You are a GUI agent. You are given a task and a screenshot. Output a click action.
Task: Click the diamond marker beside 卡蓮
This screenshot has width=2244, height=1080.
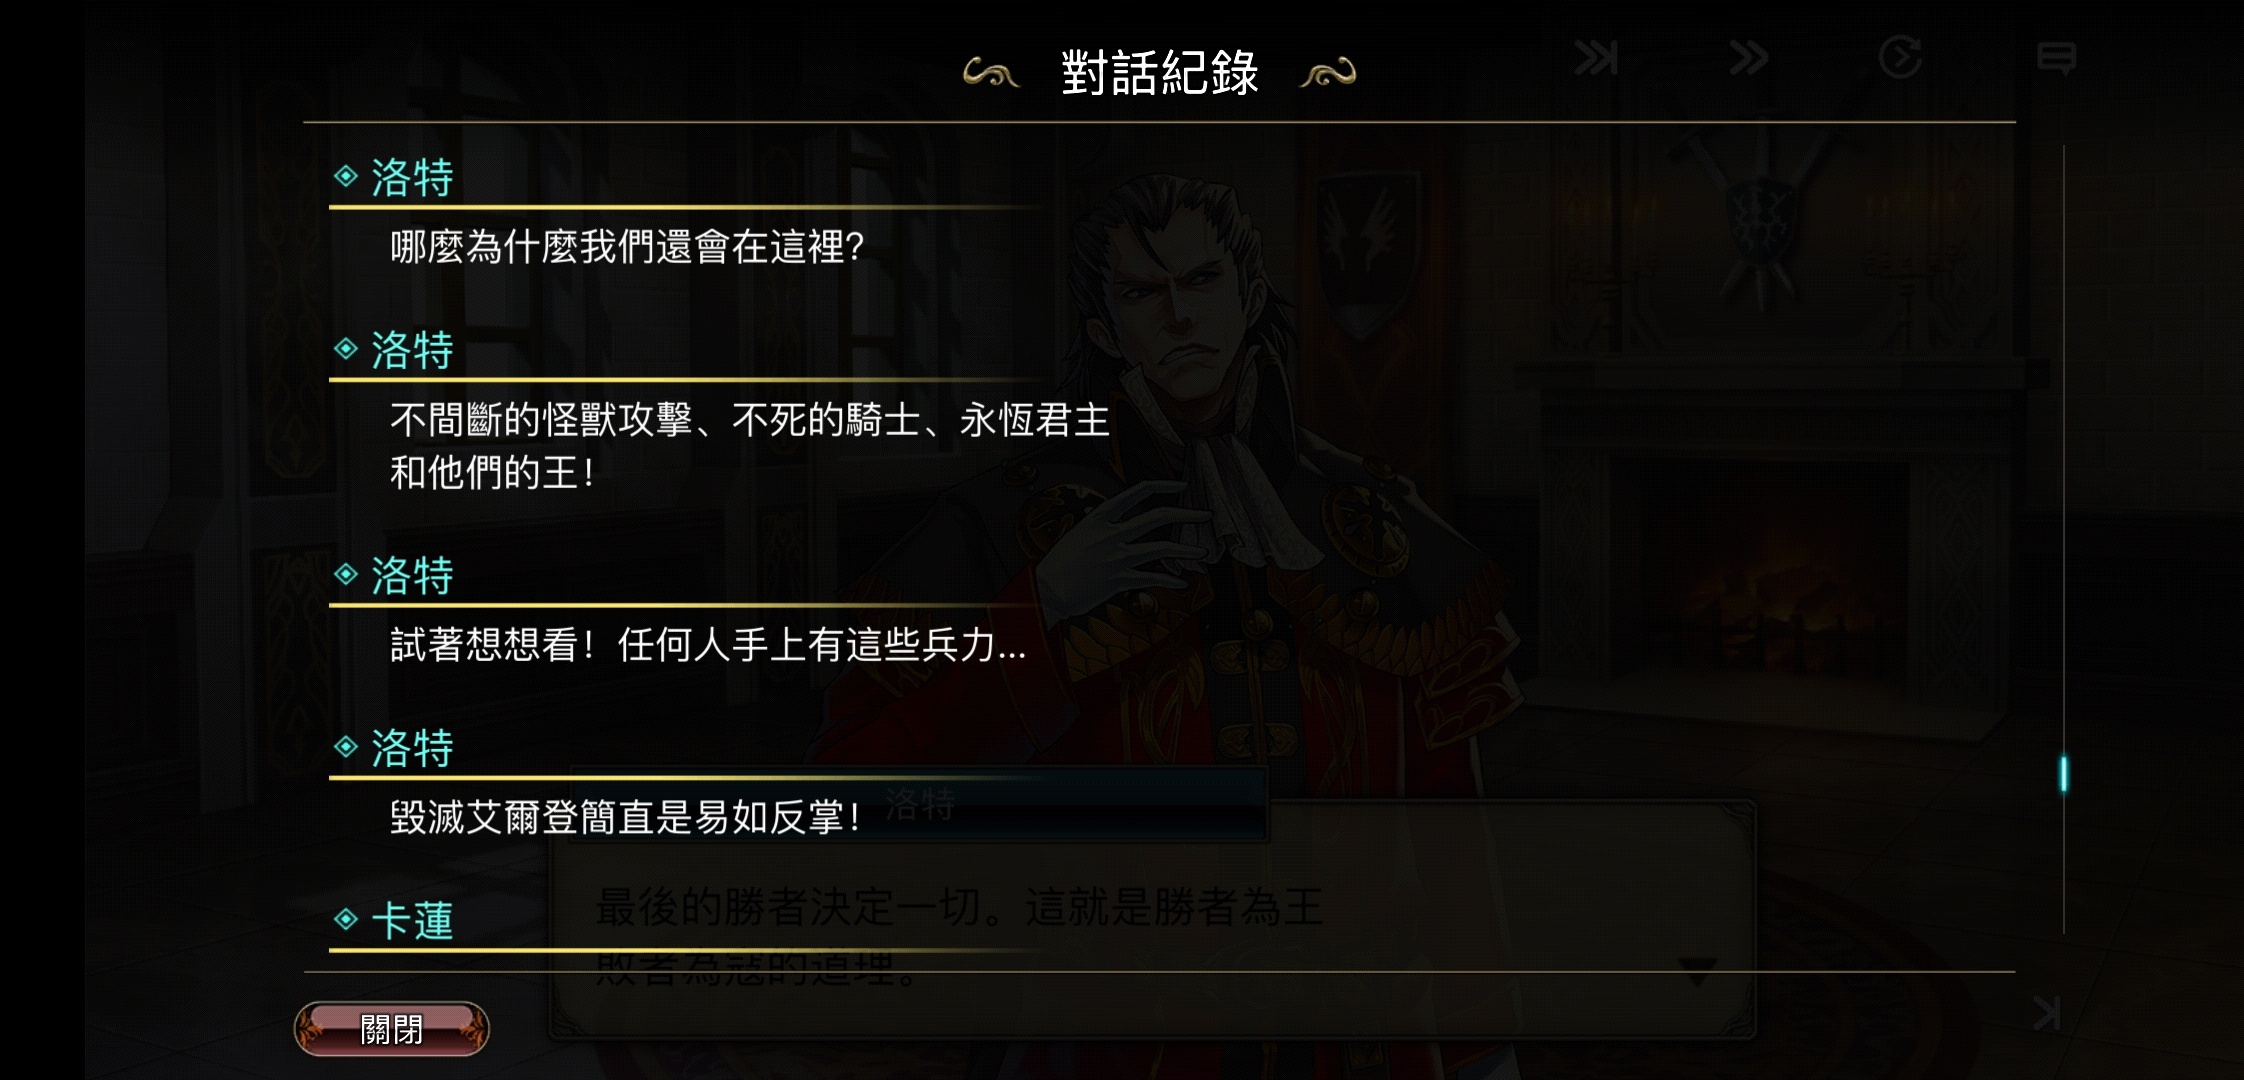pyautogui.click(x=346, y=919)
